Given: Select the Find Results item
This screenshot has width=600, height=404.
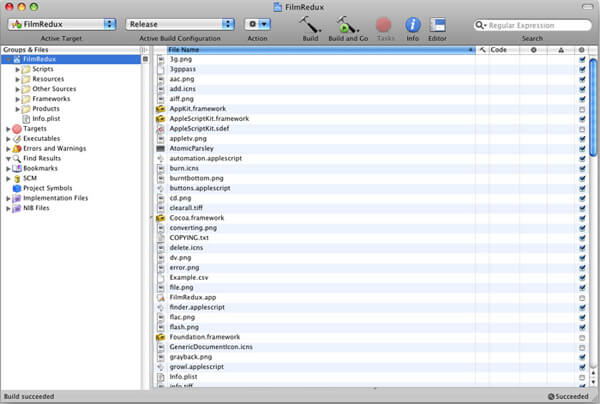Looking at the screenshot, I should click(41, 159).
